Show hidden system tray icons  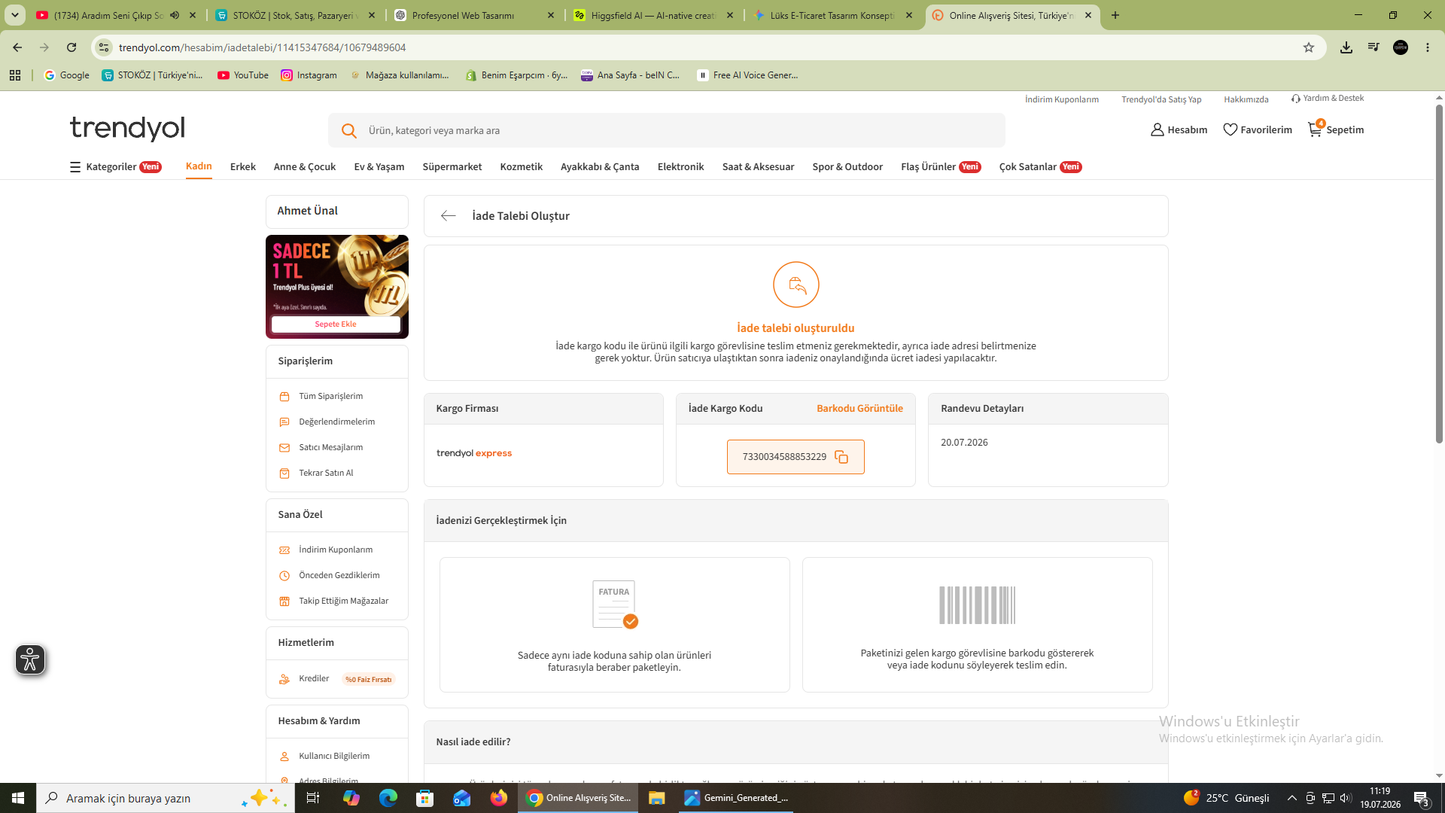1291,798
